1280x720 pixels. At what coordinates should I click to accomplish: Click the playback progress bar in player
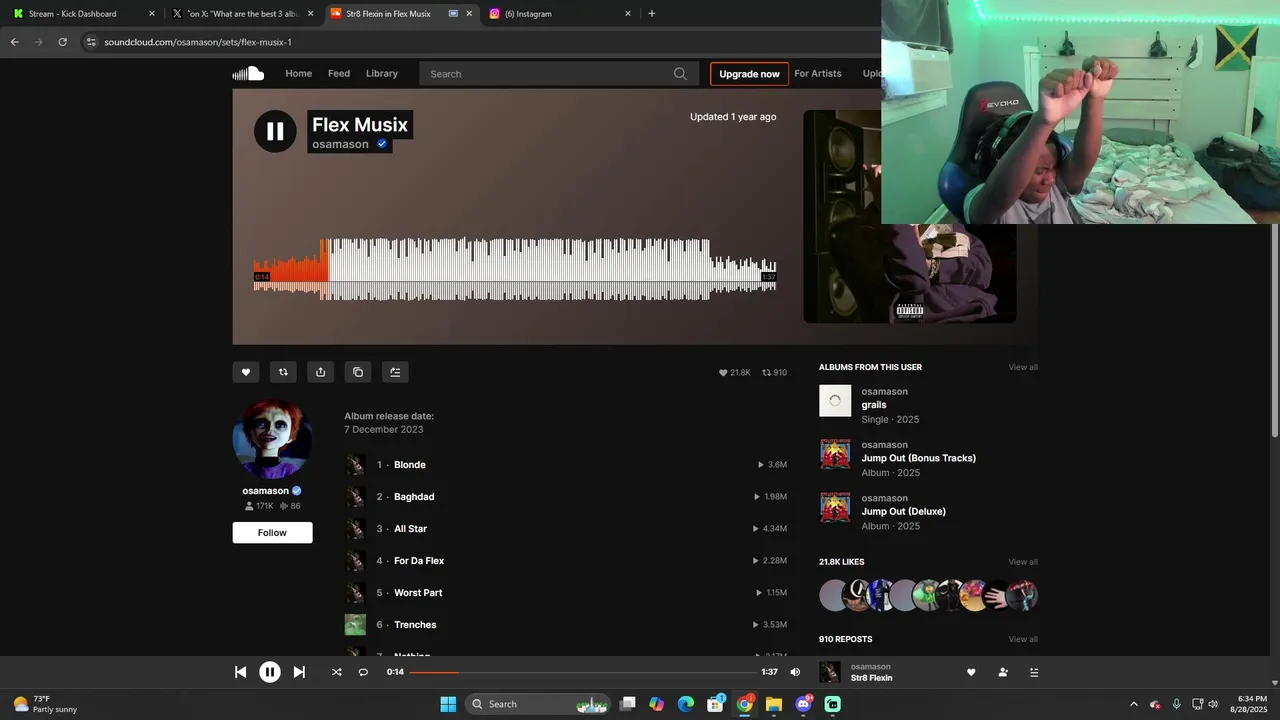pos(583,672)
